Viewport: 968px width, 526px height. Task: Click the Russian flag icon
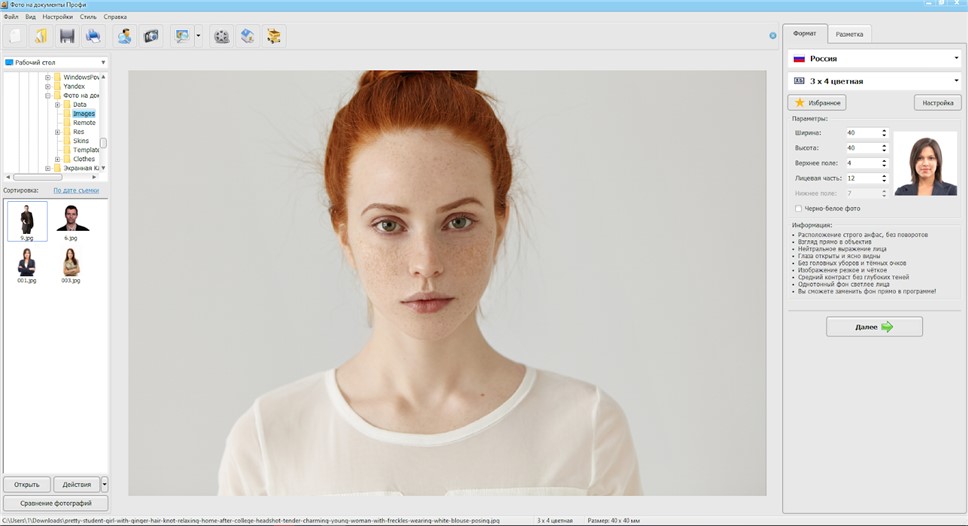[799, 59]
